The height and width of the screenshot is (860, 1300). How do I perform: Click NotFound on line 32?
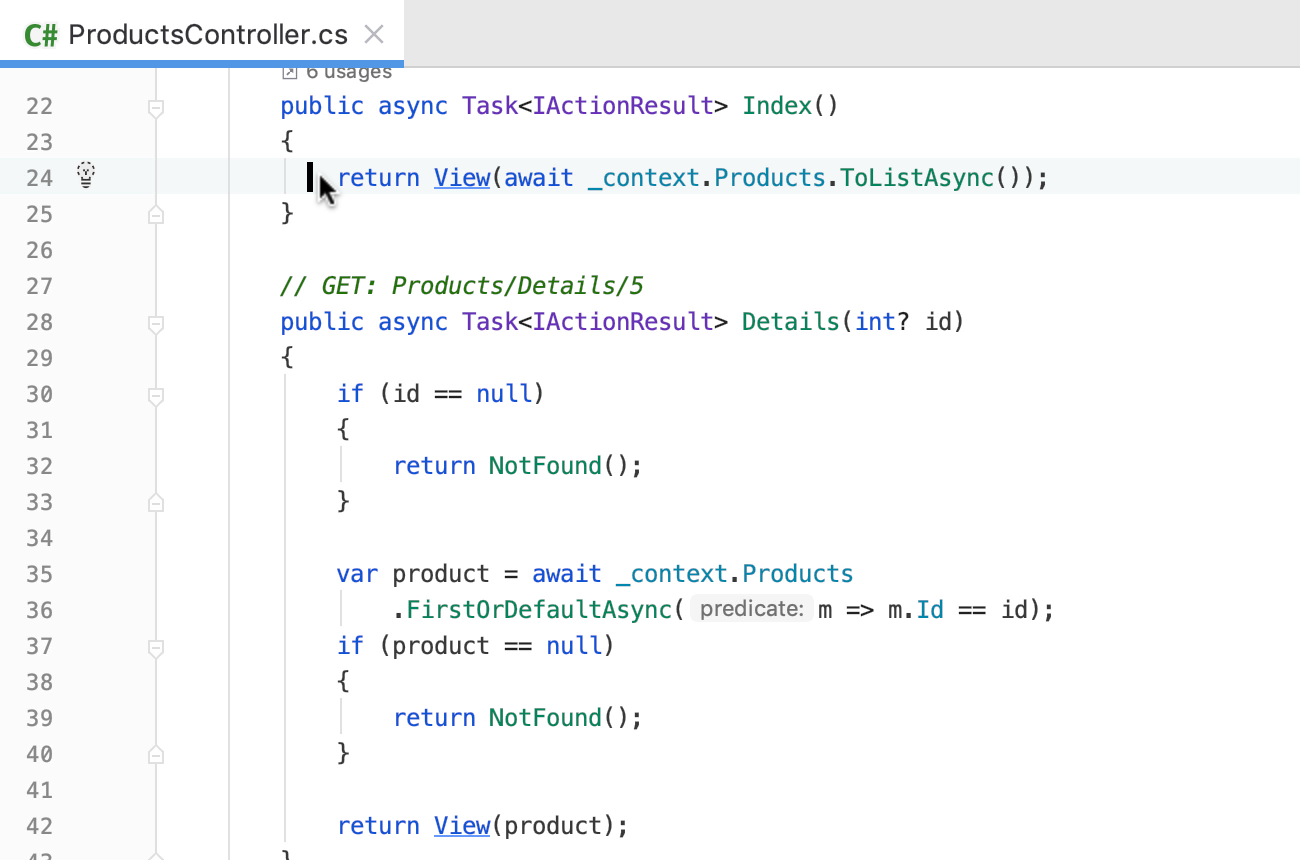(545, 466)
